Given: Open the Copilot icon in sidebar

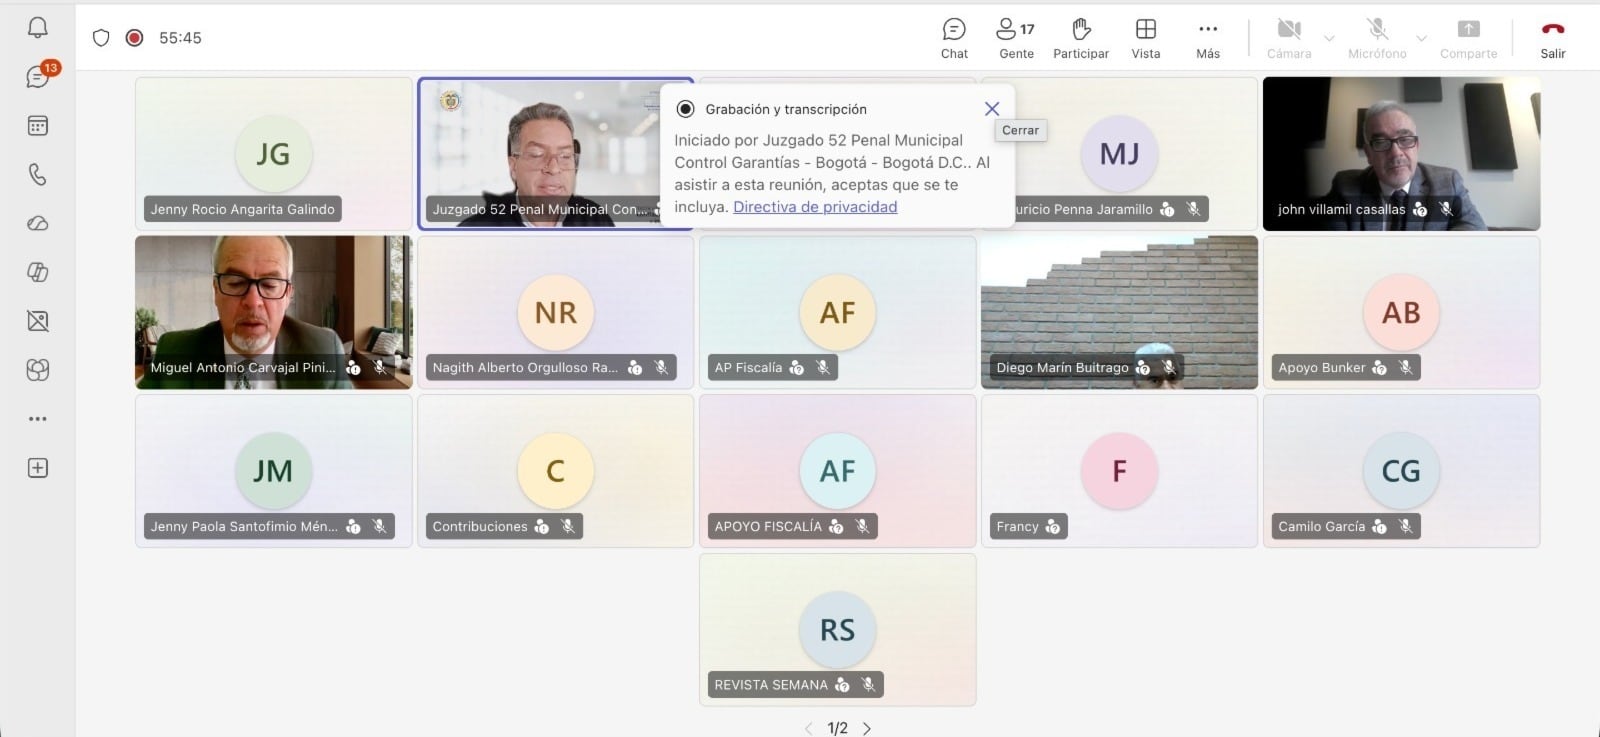Looking at the screenshot, I should (37, 272).
